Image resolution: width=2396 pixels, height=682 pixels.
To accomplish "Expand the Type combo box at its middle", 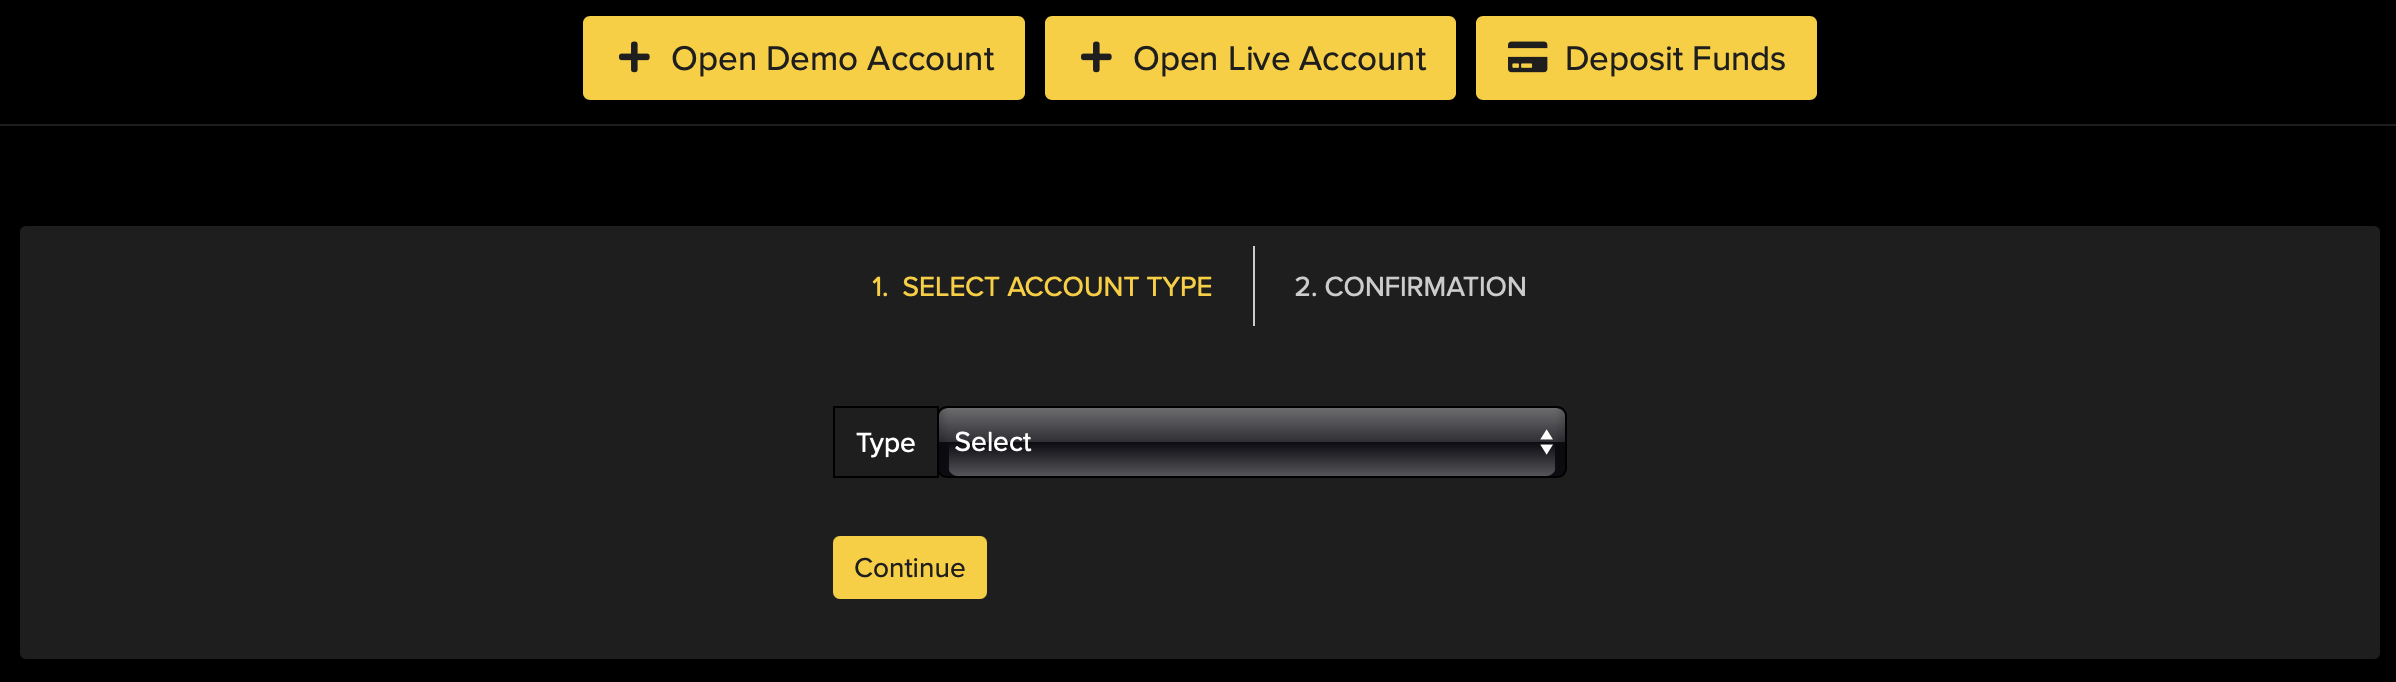I will (1251, 442).
